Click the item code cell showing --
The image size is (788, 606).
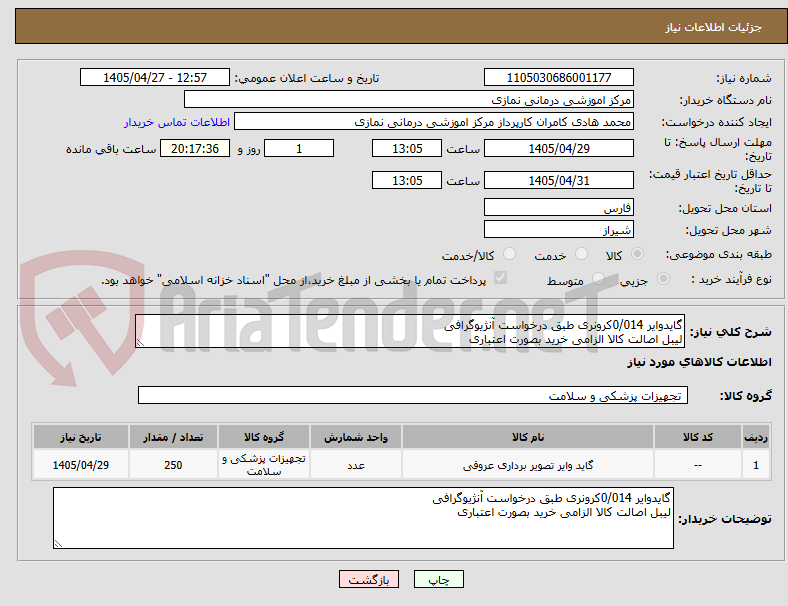tap(698, 465)
